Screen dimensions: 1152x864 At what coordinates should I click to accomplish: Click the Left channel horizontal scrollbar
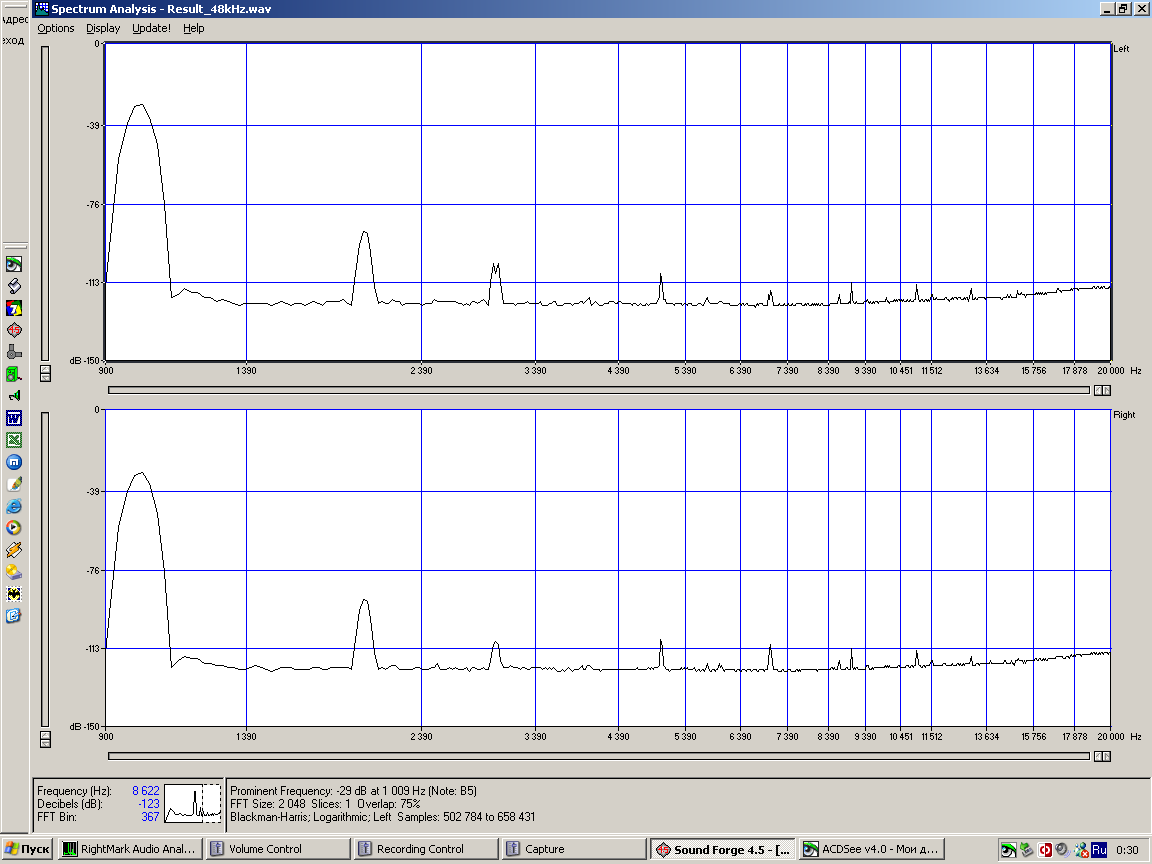click(598, 390)
